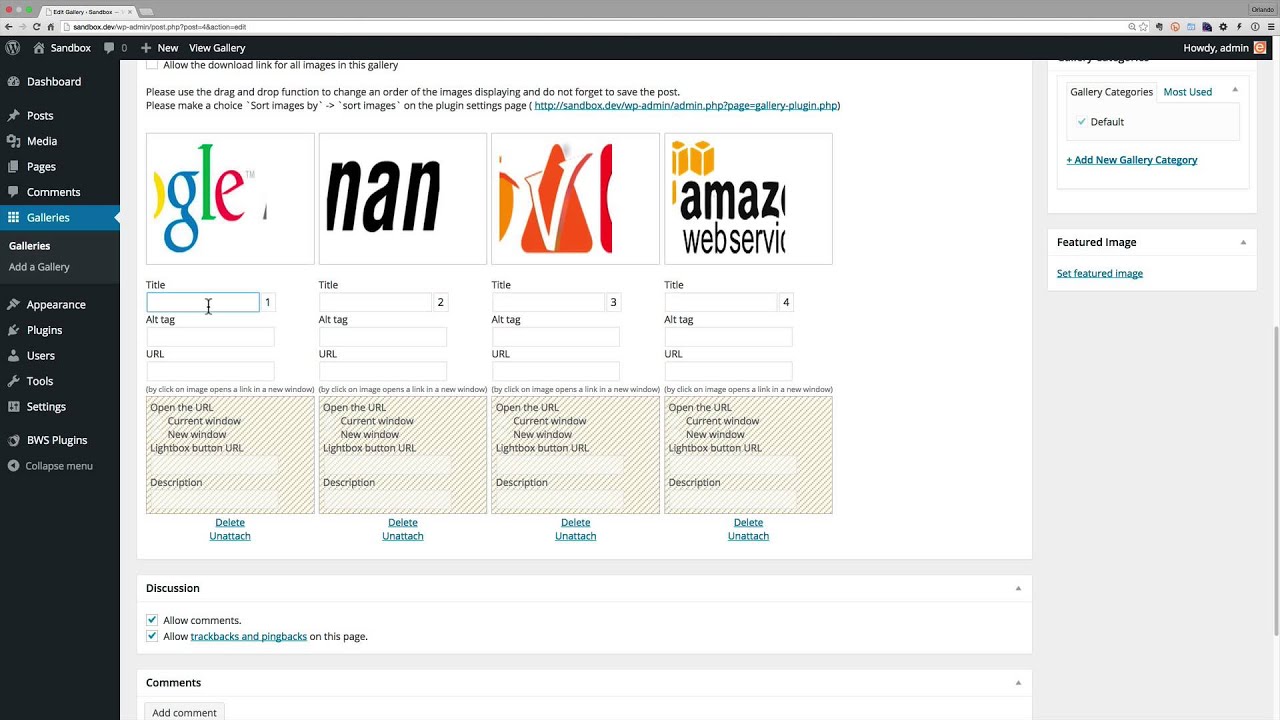Click Set featured image link
This screenshot has width=1280, height=720.
[1100, 273]
